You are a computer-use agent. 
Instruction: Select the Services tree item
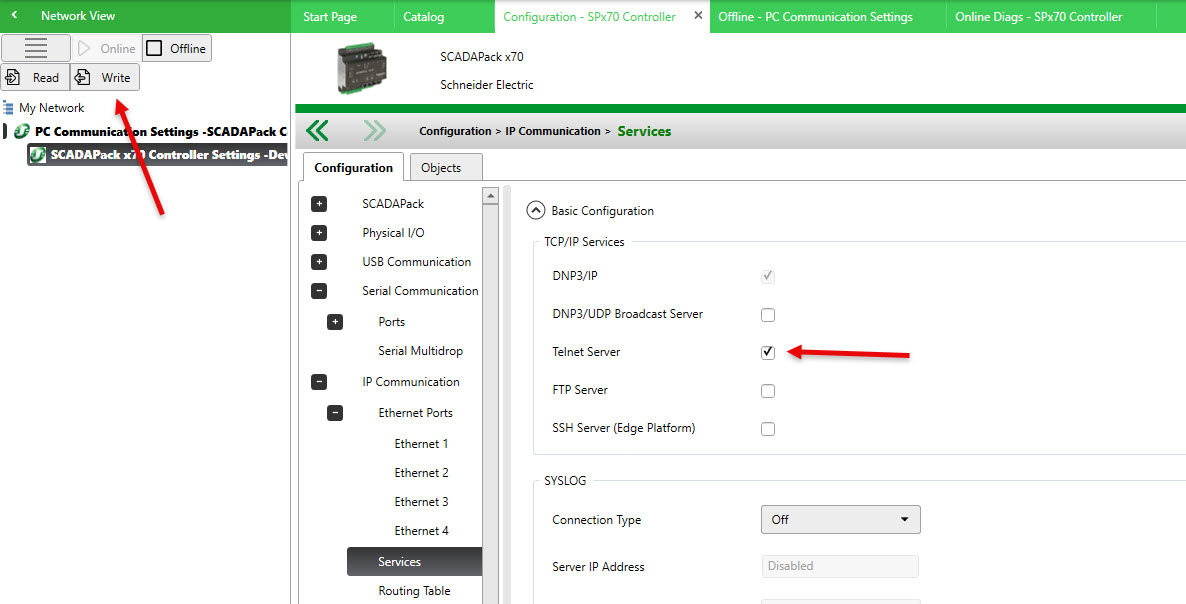click(x=414, y=562)
